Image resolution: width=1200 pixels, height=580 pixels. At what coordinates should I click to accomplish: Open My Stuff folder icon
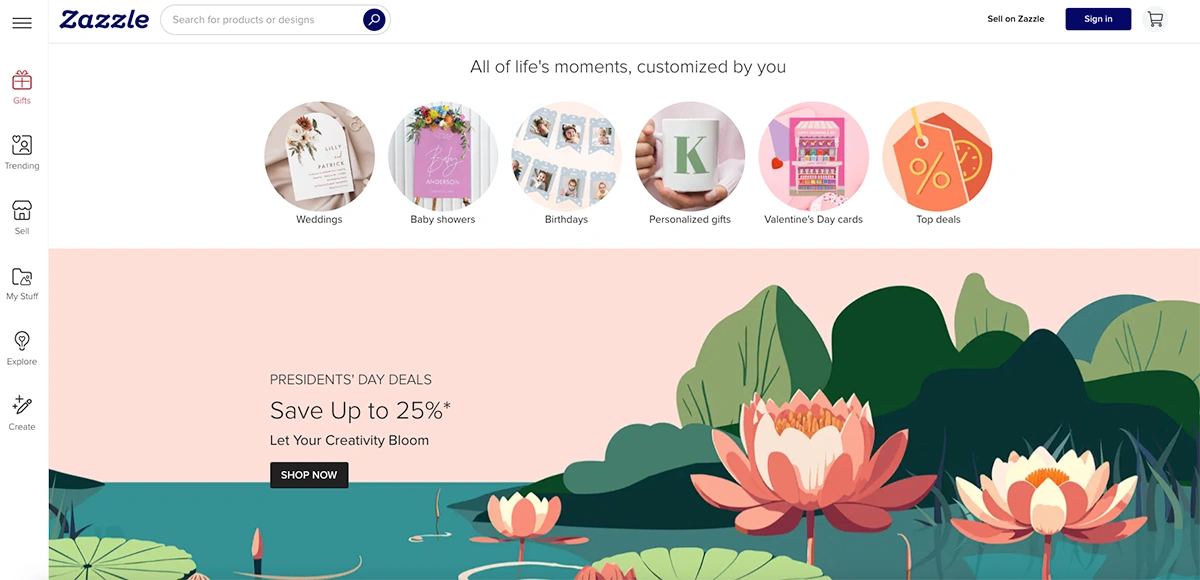[22, 276]
